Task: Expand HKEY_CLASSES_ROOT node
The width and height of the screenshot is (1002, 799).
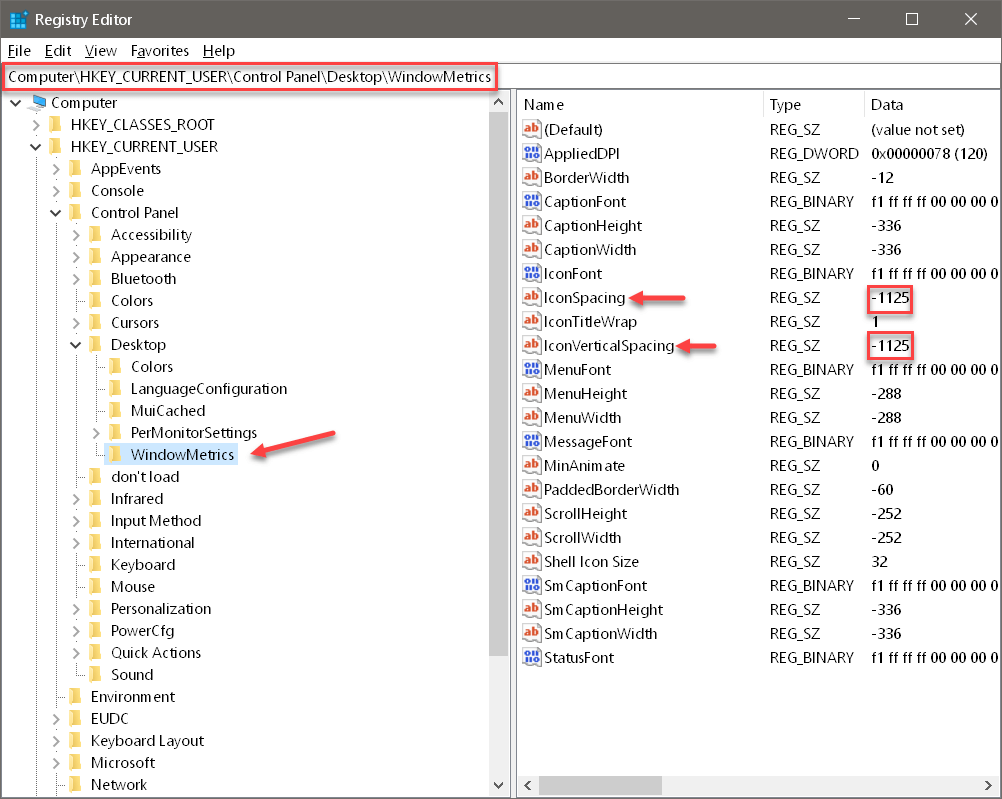Action: (36, 125)
